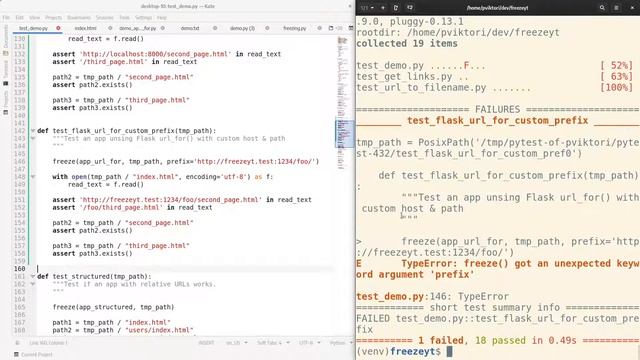
Task: Open the Help menu in Kate
Action: point(162,18)
